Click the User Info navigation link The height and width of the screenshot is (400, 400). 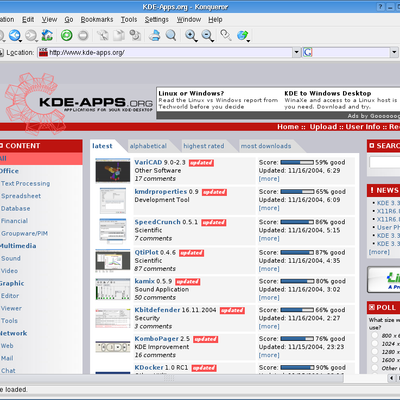(x=363, y=127)
